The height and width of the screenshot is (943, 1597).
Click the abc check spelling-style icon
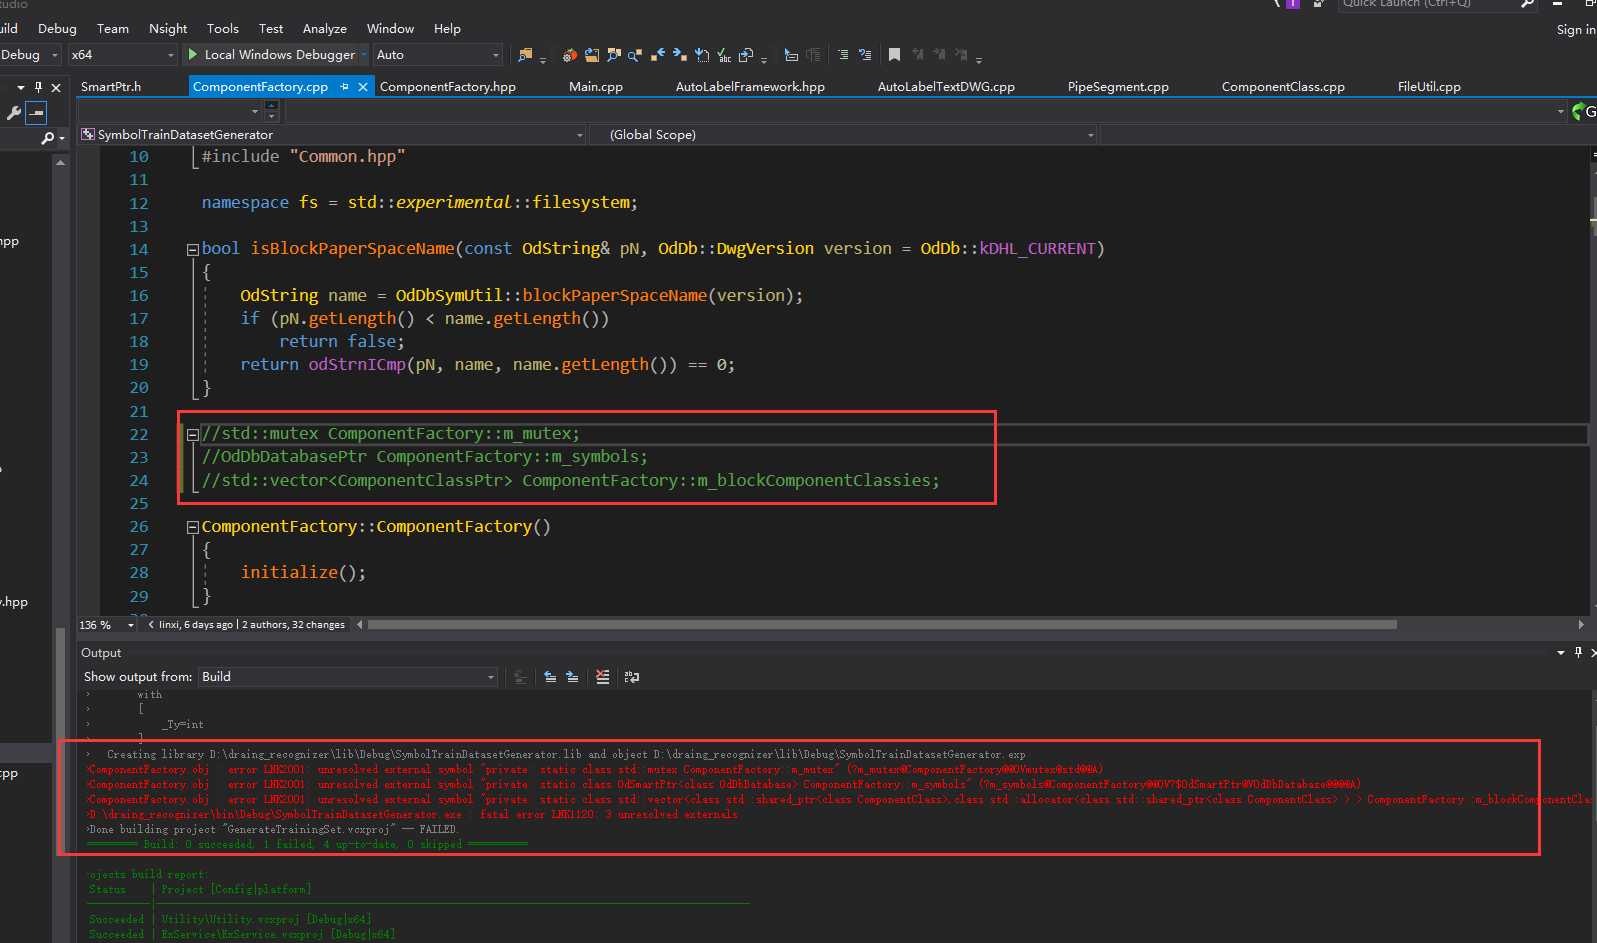(x=724, y=55)
